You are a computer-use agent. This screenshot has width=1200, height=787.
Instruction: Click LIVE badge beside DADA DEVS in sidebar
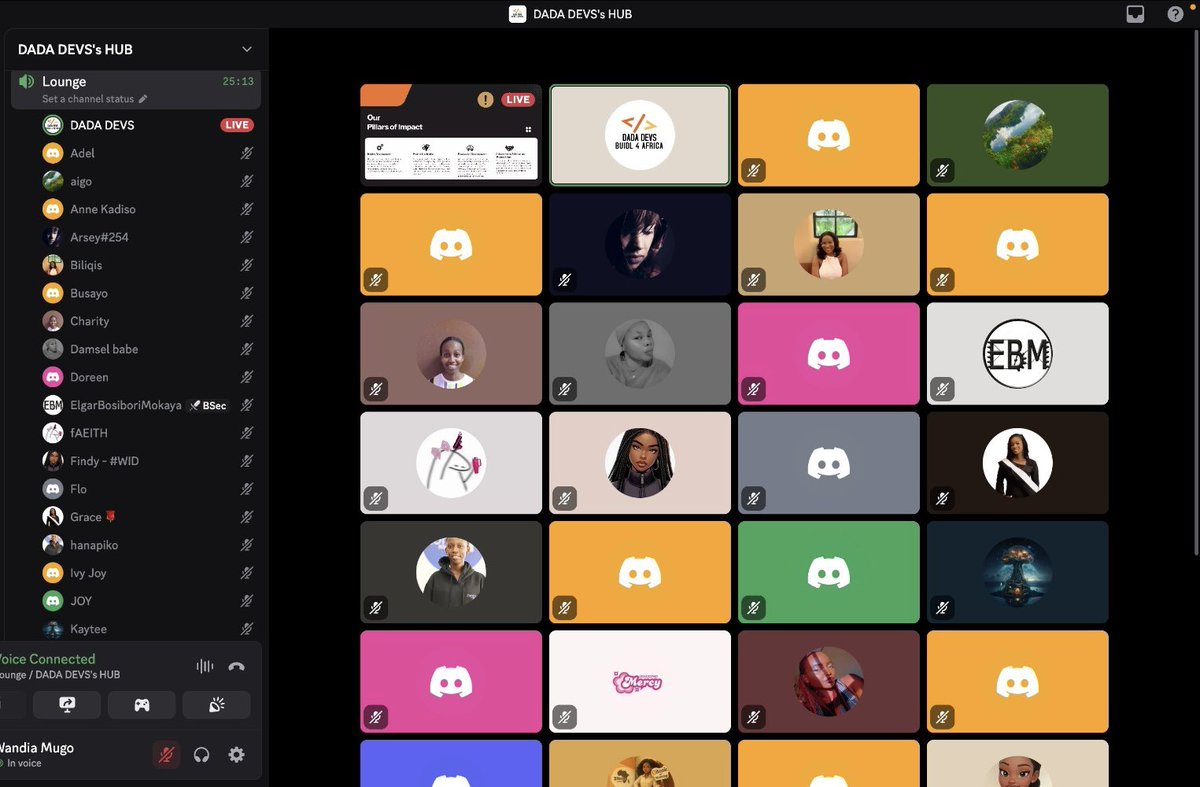point(237,125)
